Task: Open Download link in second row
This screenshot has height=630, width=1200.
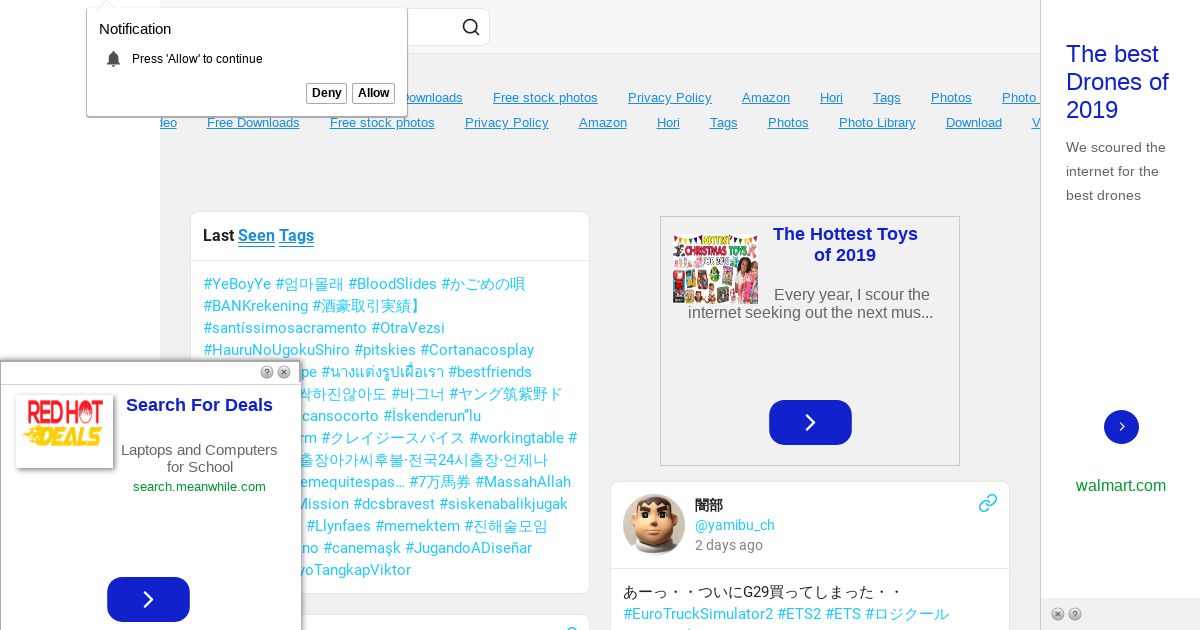Action: click(x=974, y=122)
